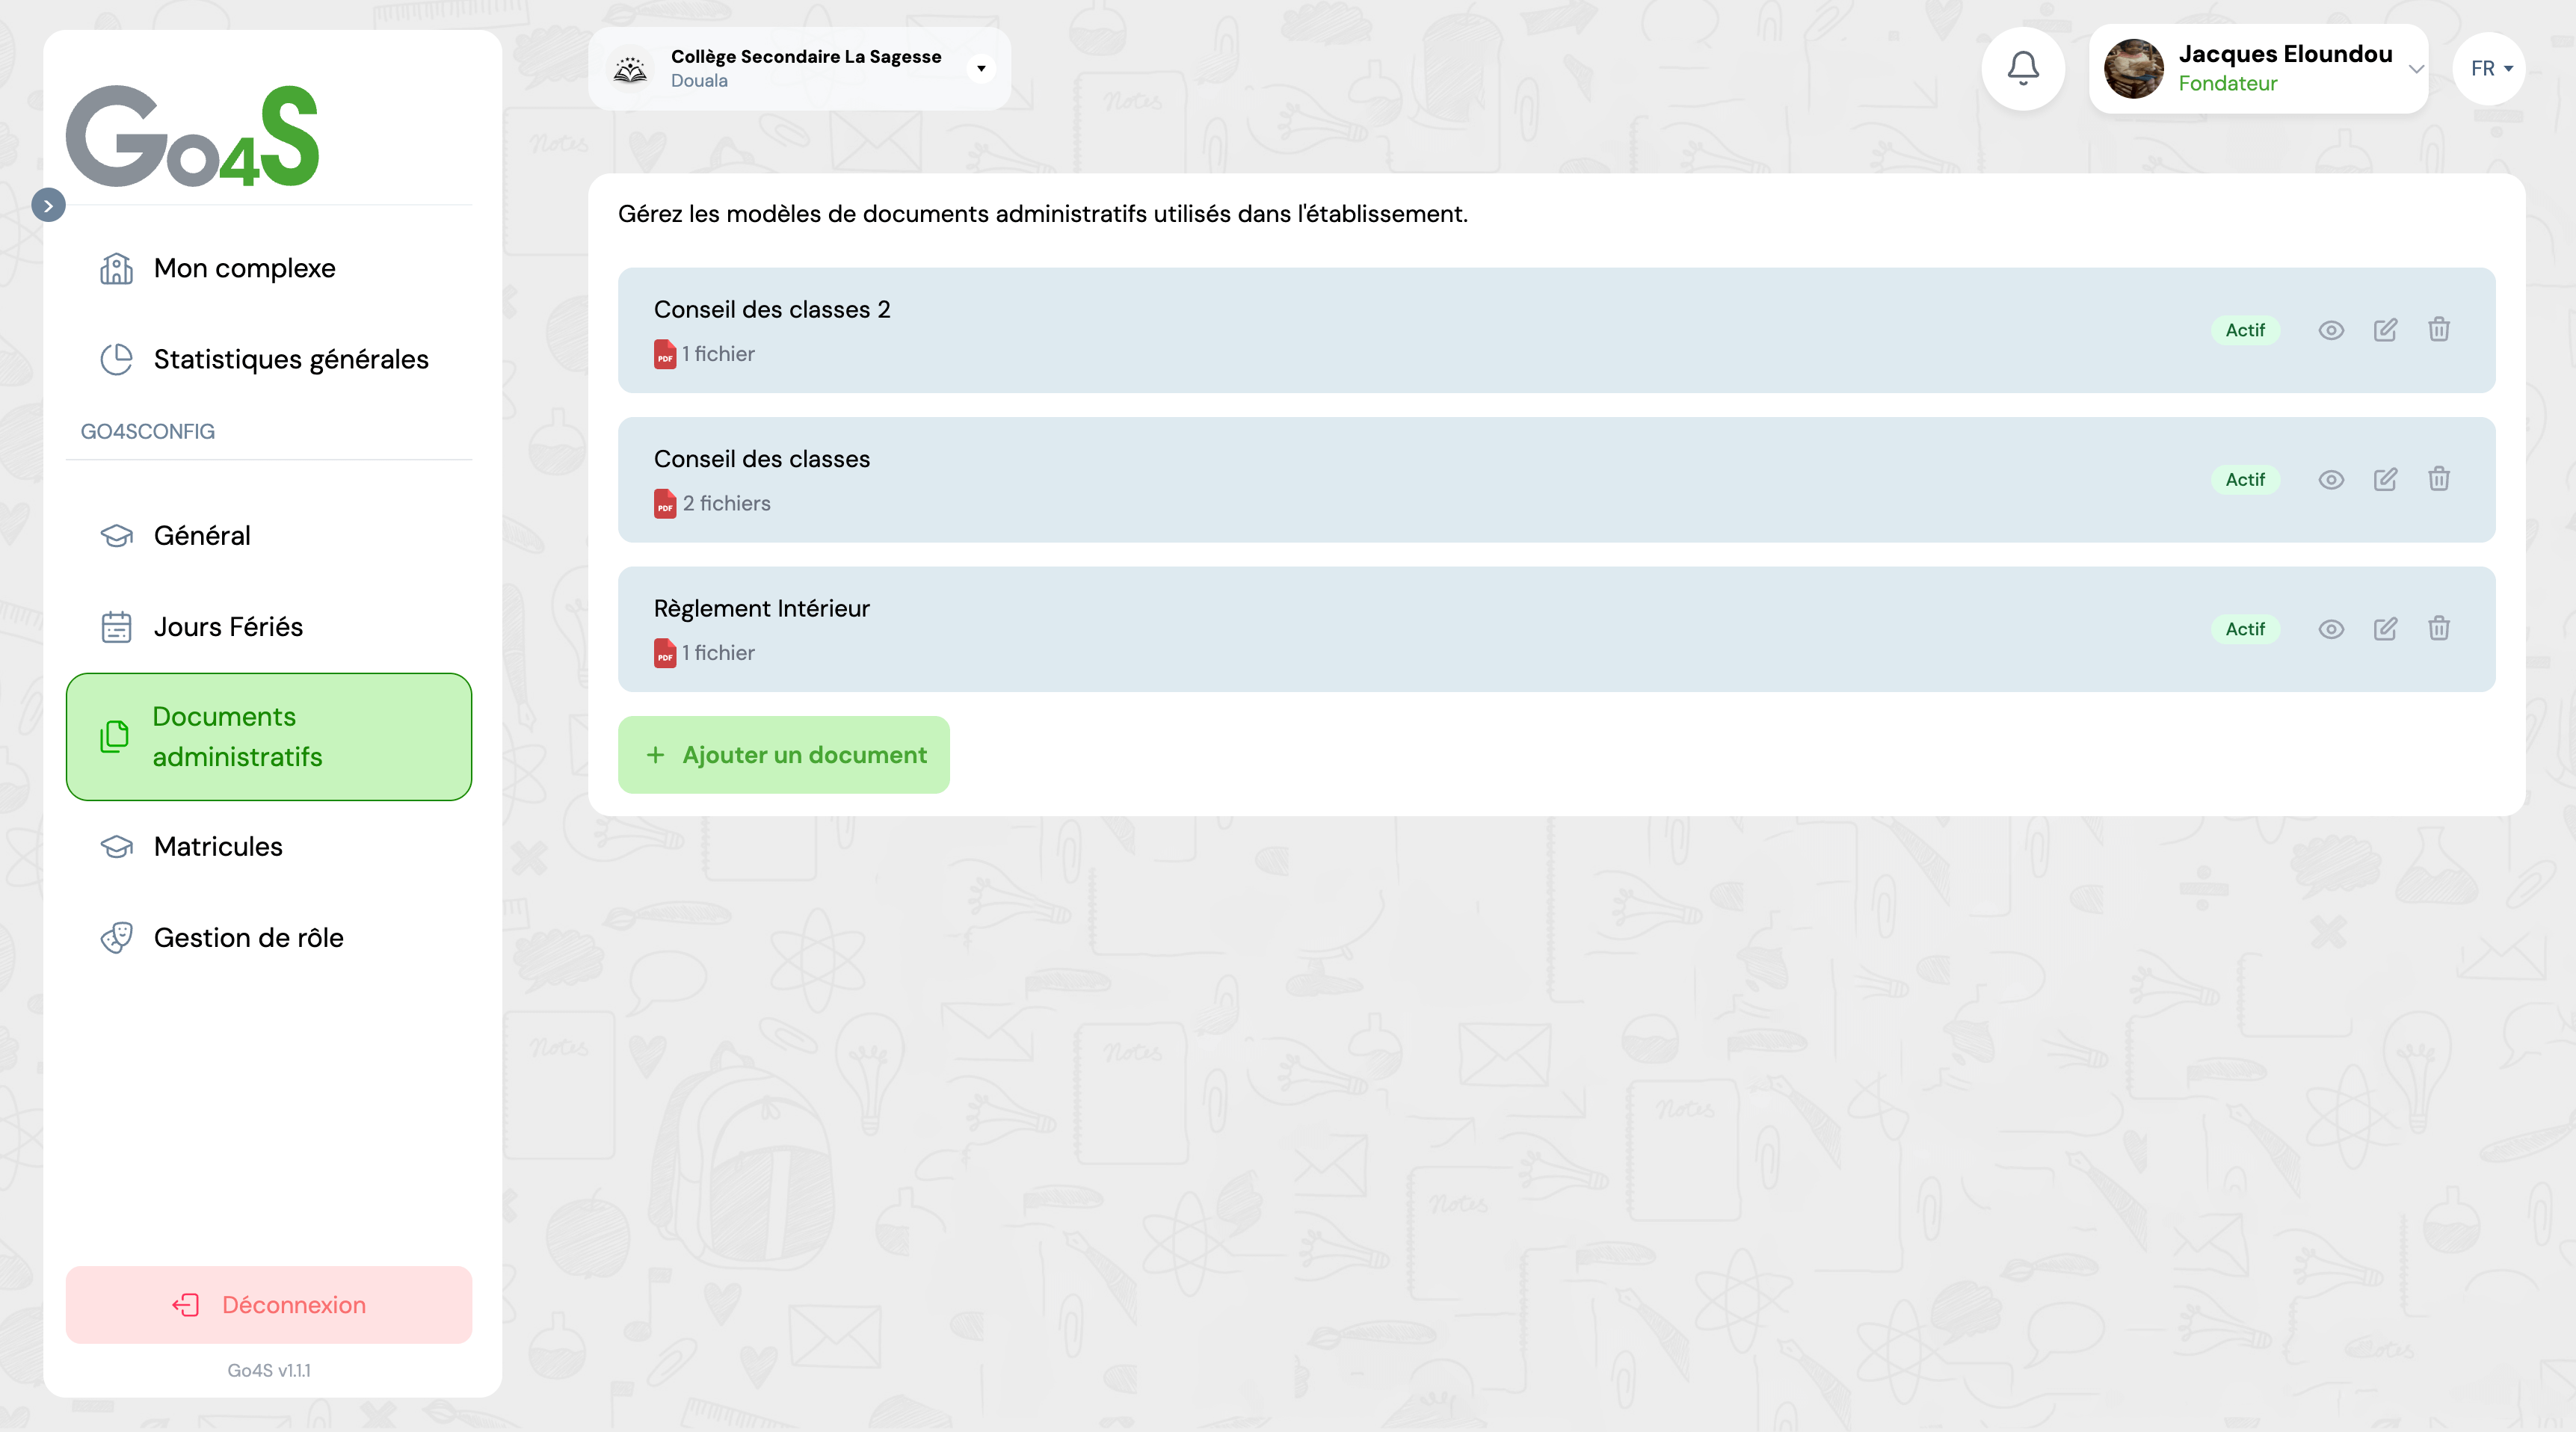Screen dimensions: 2576x1432
Task: Click the Jacques Eloundou avatar photo
Action: (2133, 69)
